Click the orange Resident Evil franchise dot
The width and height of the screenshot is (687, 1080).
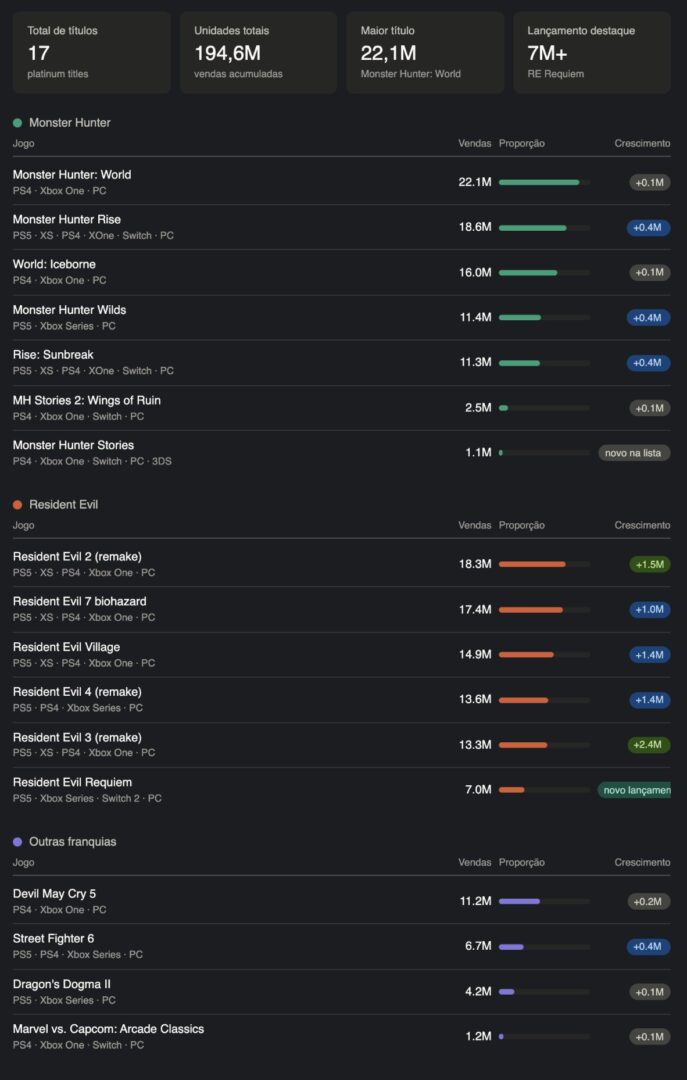[x=17, y=505]
